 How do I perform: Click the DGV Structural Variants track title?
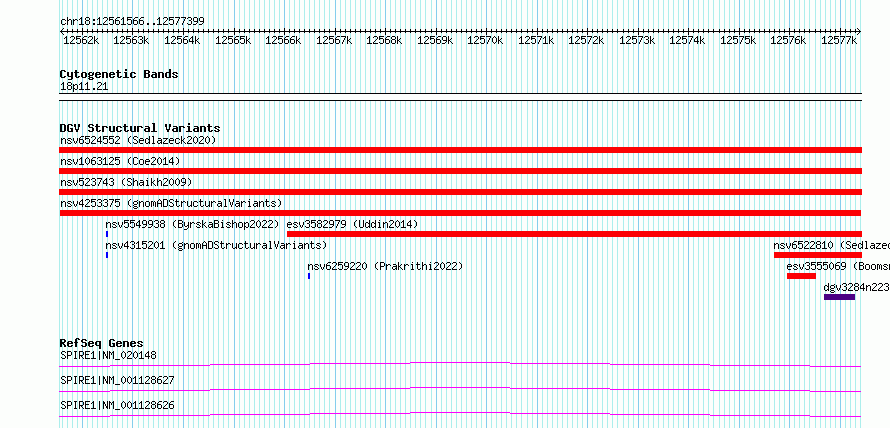(x=140, y=128)
